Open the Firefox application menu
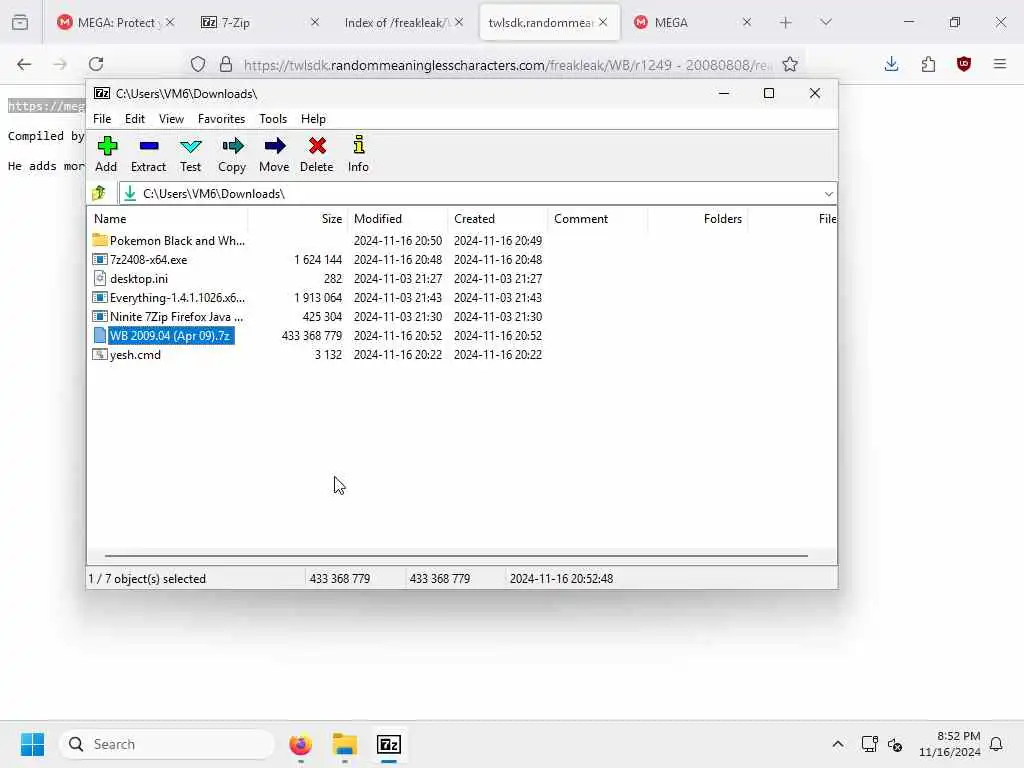 tap(1000, 64)
